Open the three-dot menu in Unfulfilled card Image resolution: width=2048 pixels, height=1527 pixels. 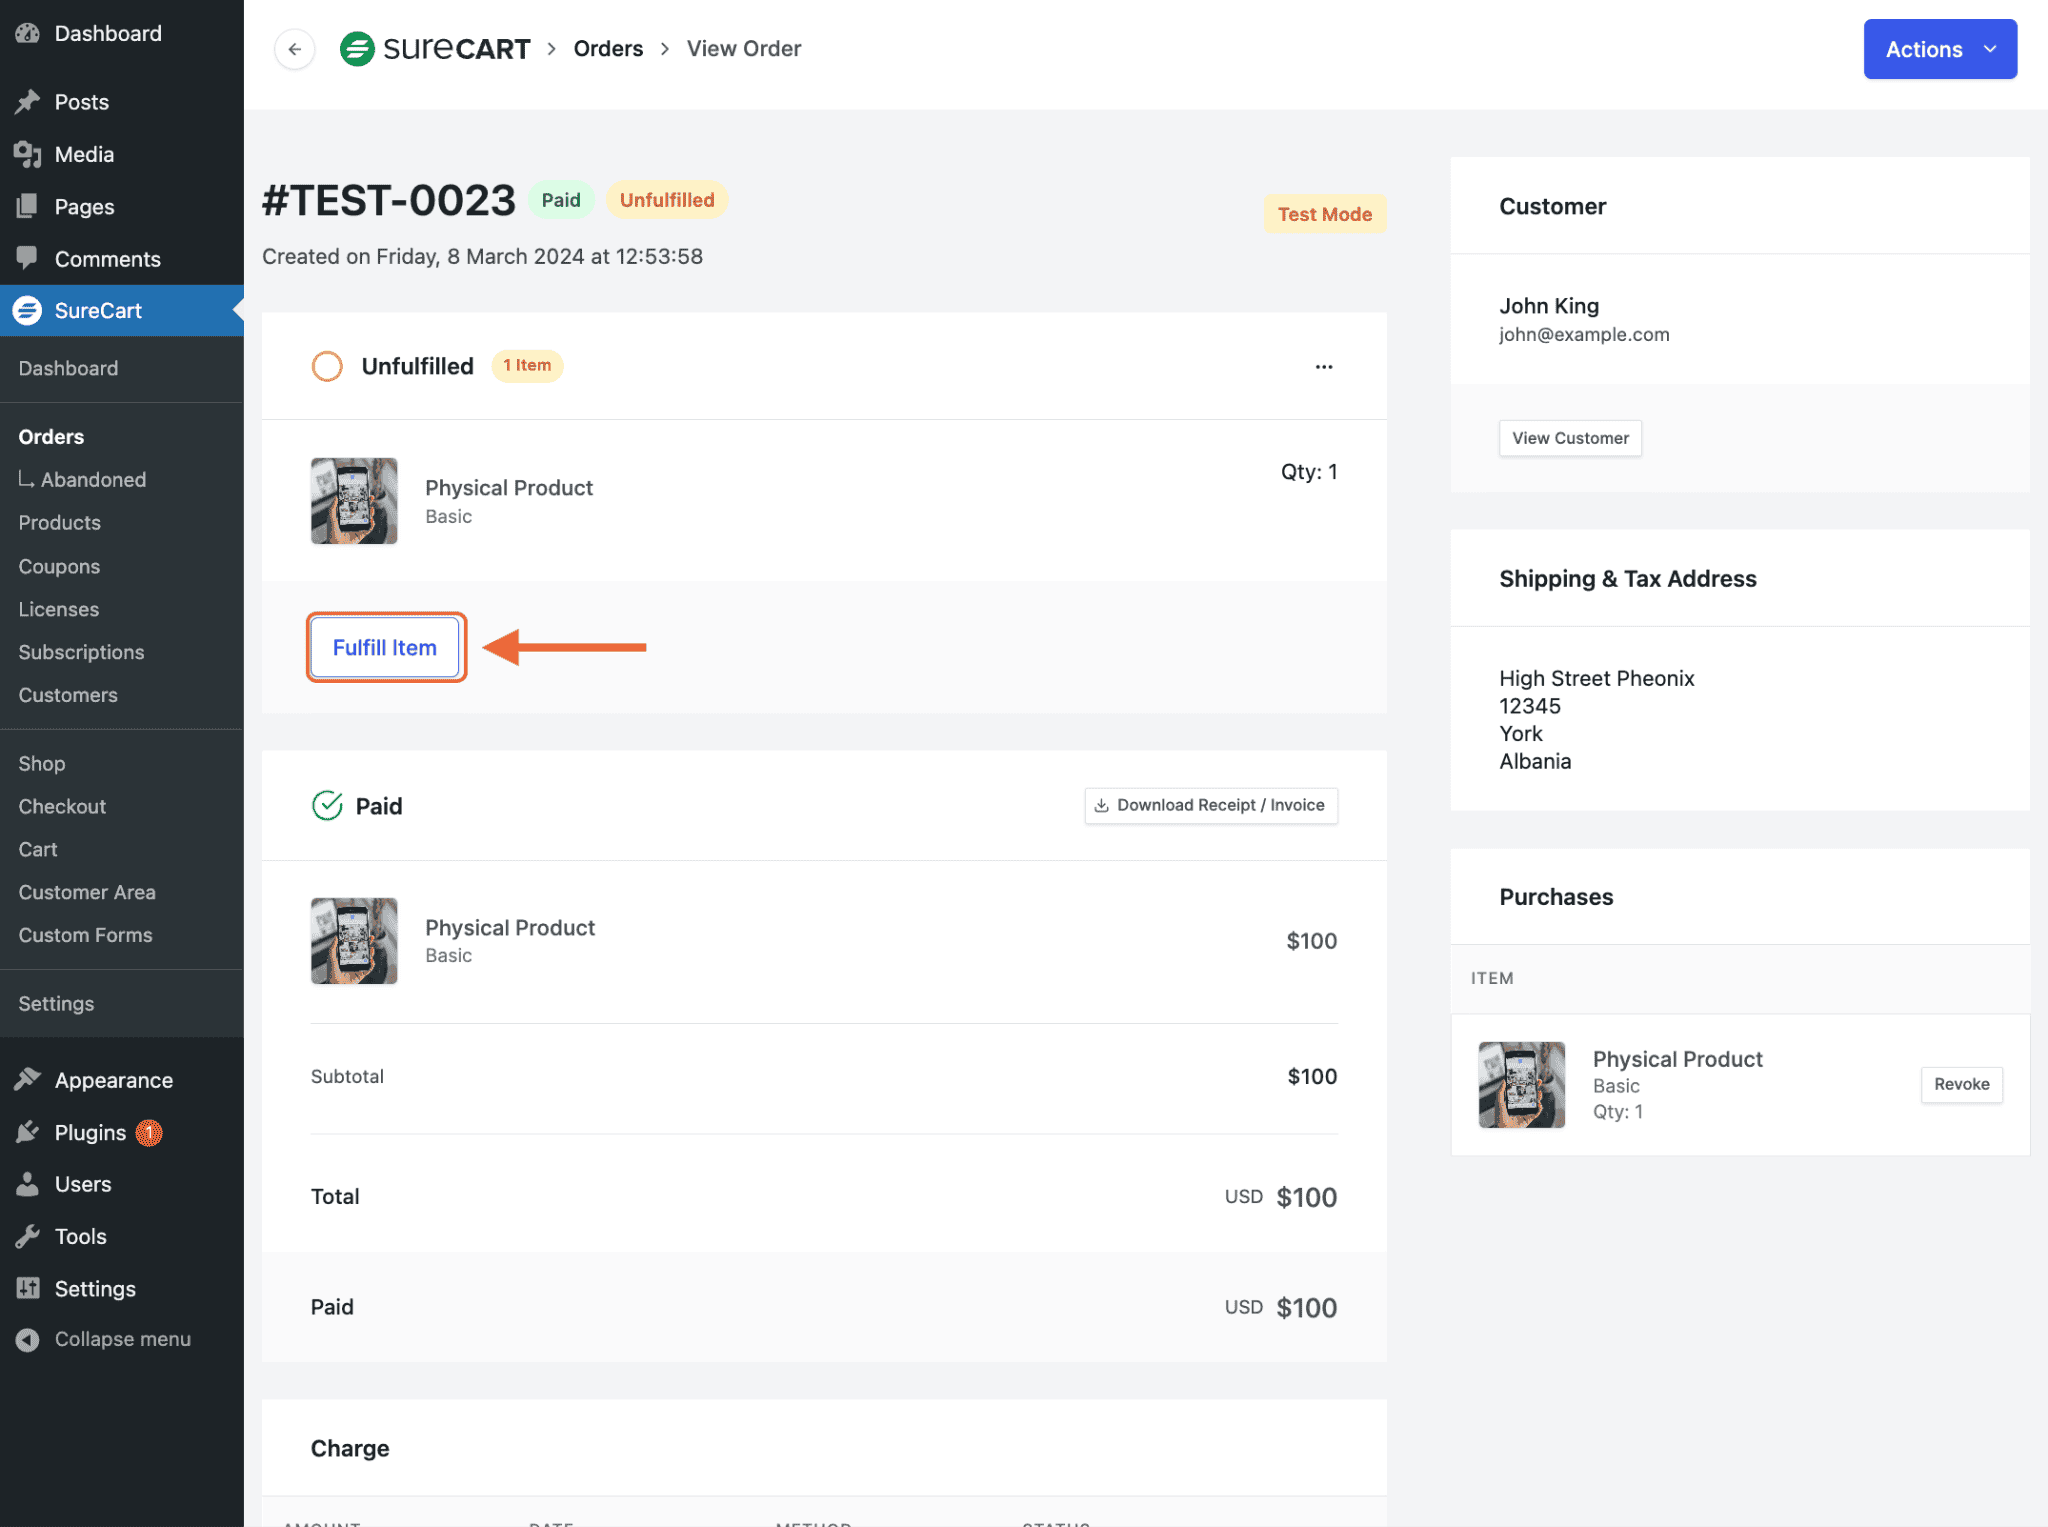(x=1323, y=367)
